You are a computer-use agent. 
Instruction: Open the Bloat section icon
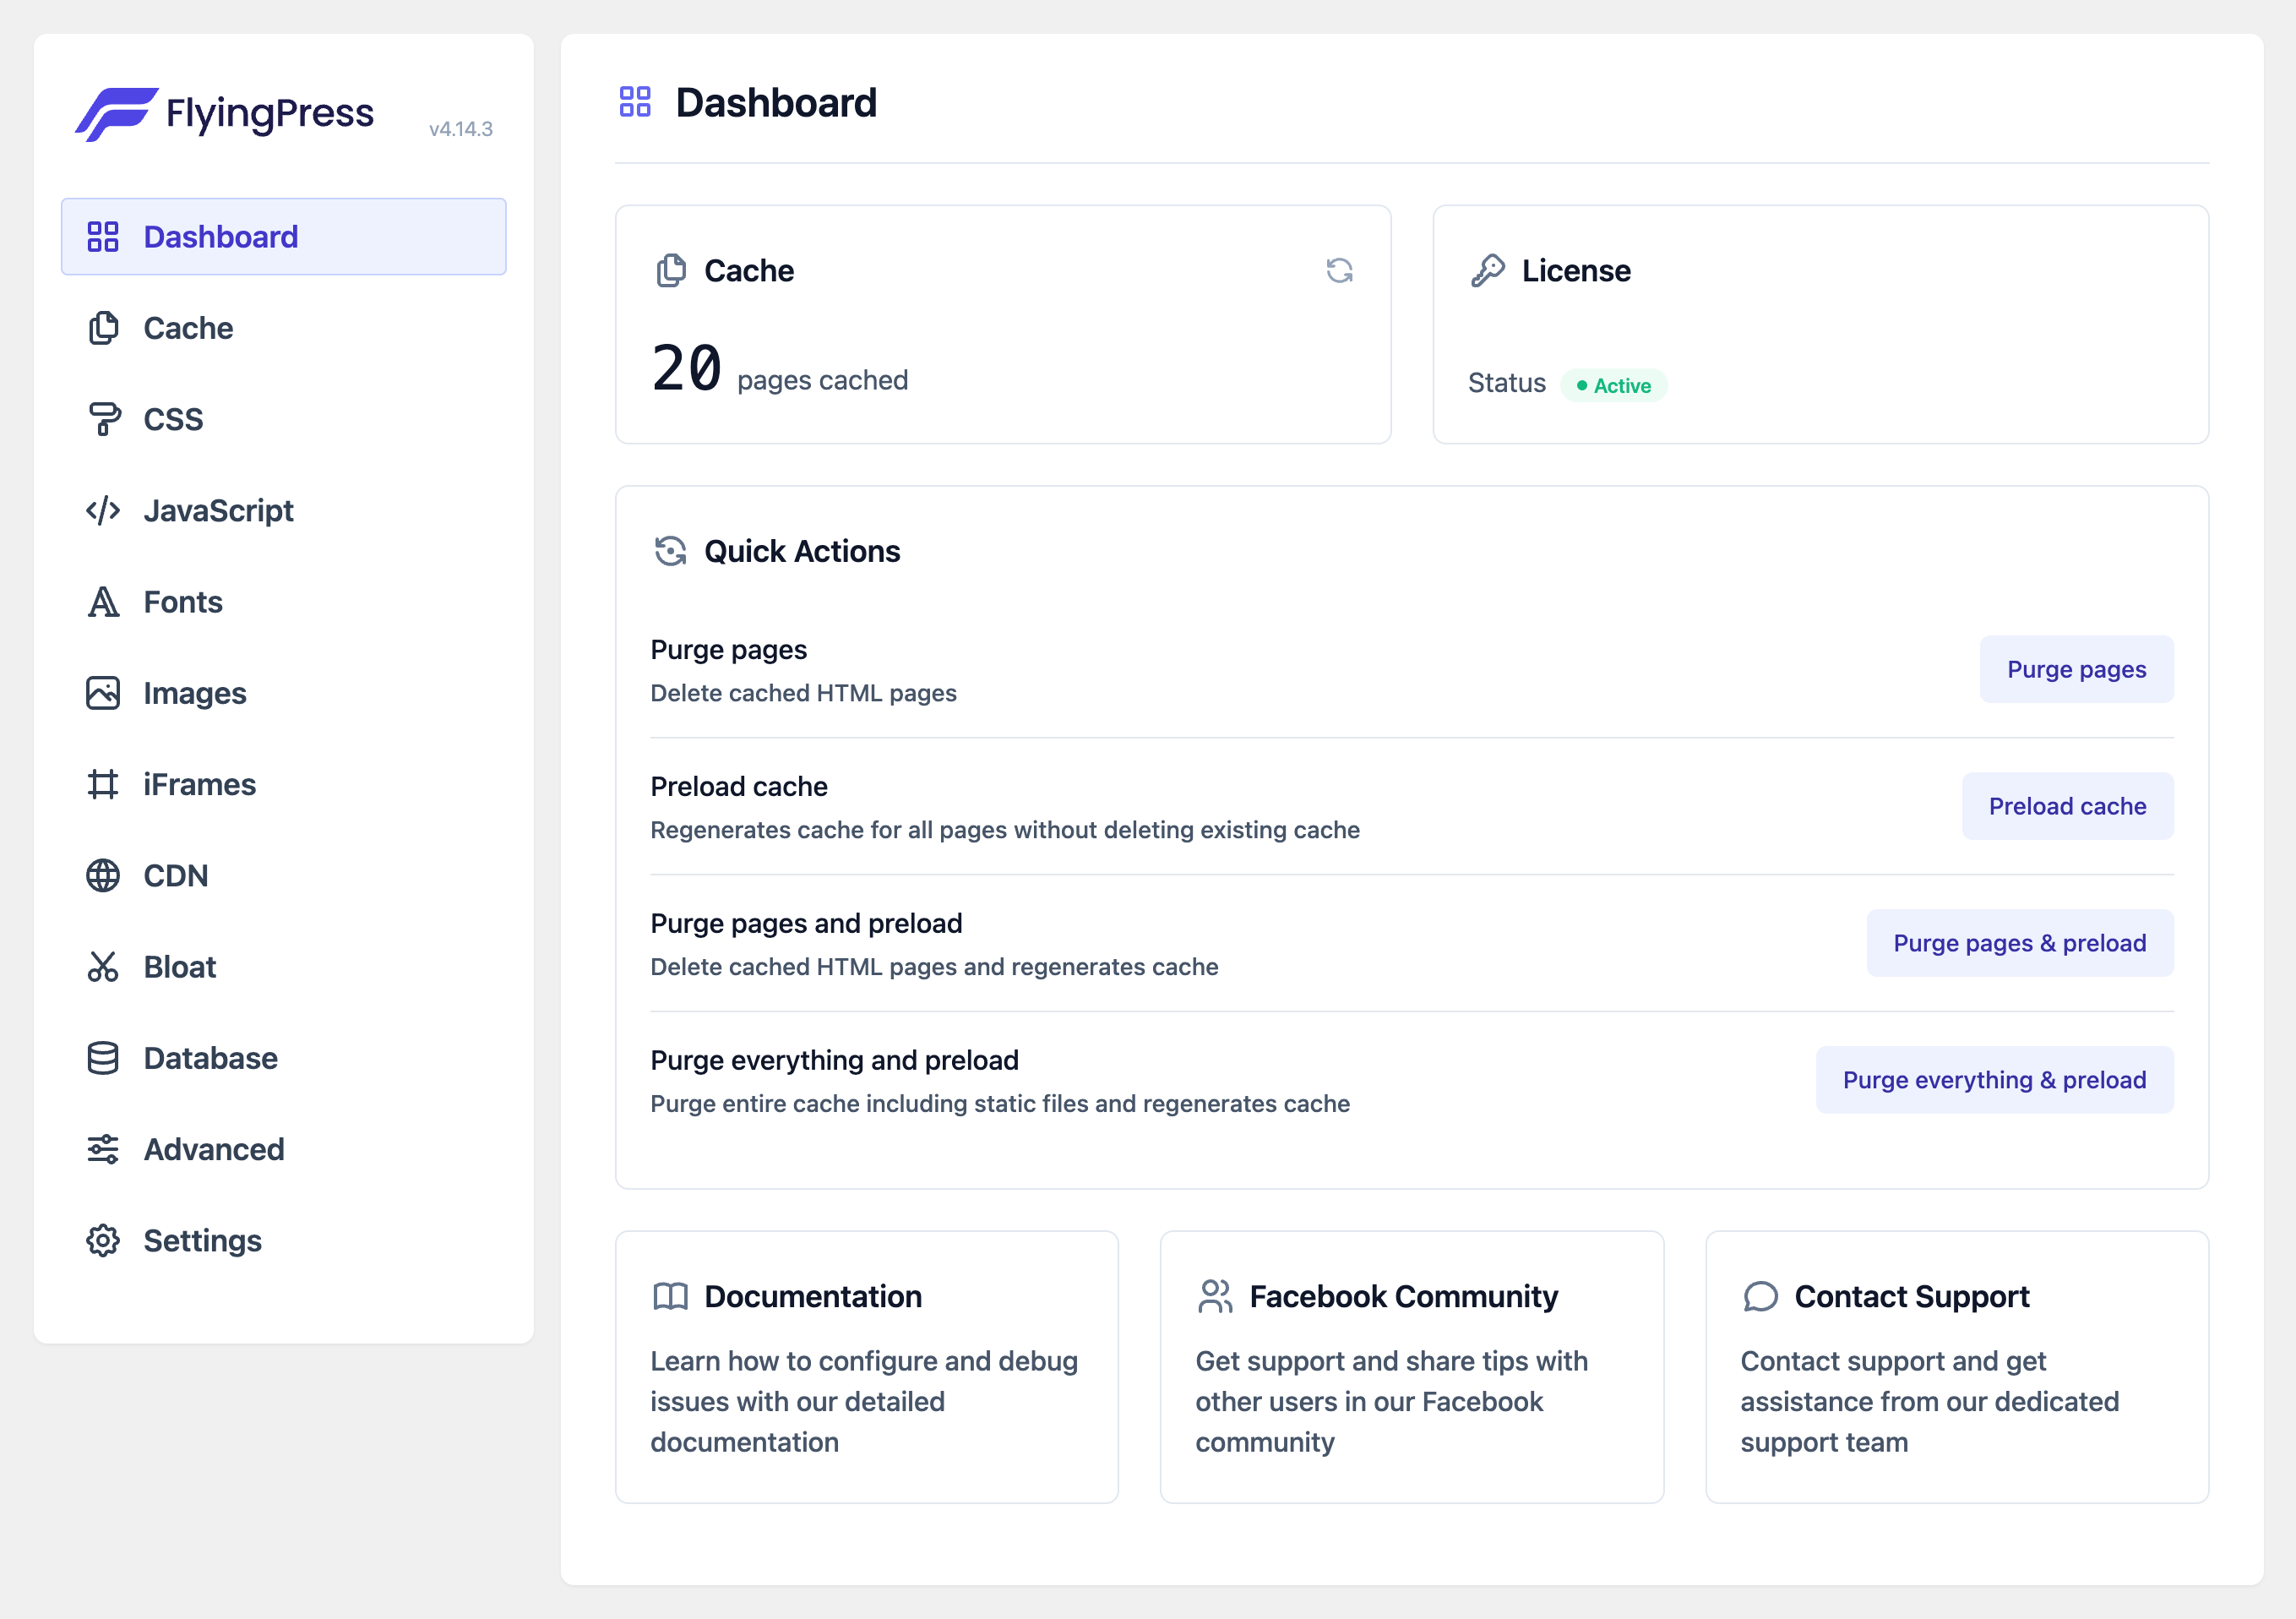pyautogui.click(x=103, y=966)
